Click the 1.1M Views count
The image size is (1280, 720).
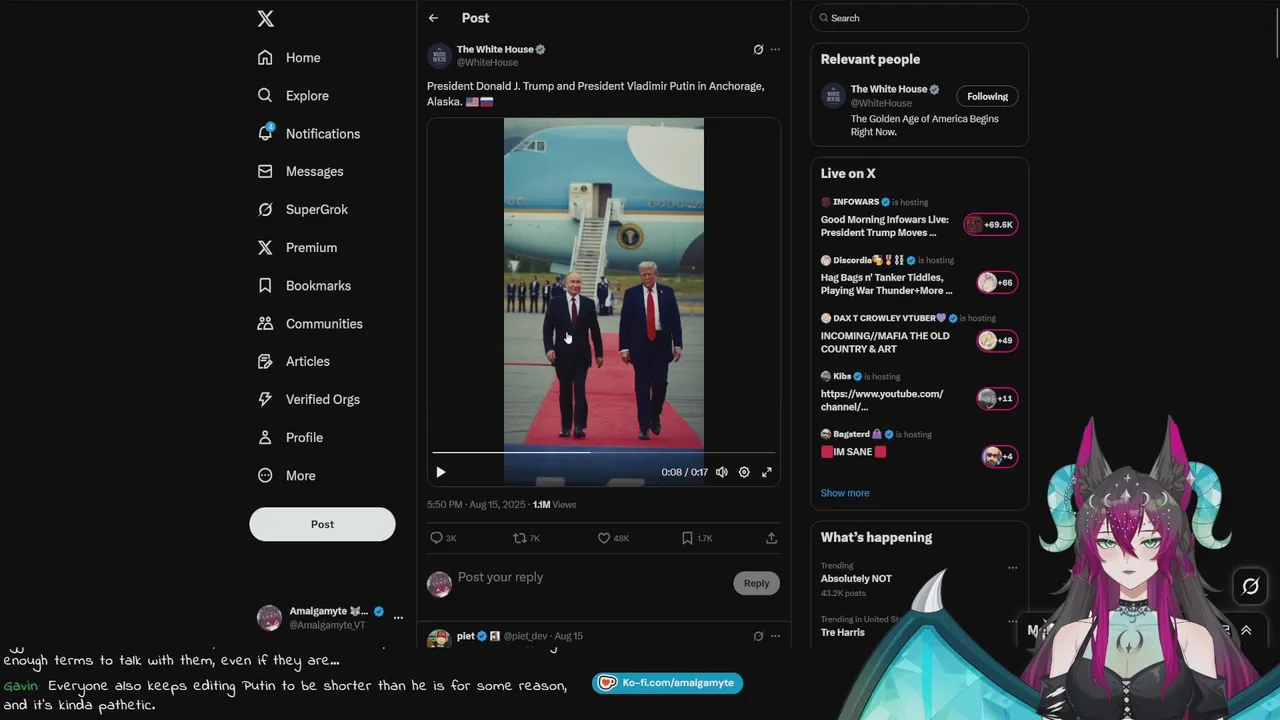pos(555,505)
